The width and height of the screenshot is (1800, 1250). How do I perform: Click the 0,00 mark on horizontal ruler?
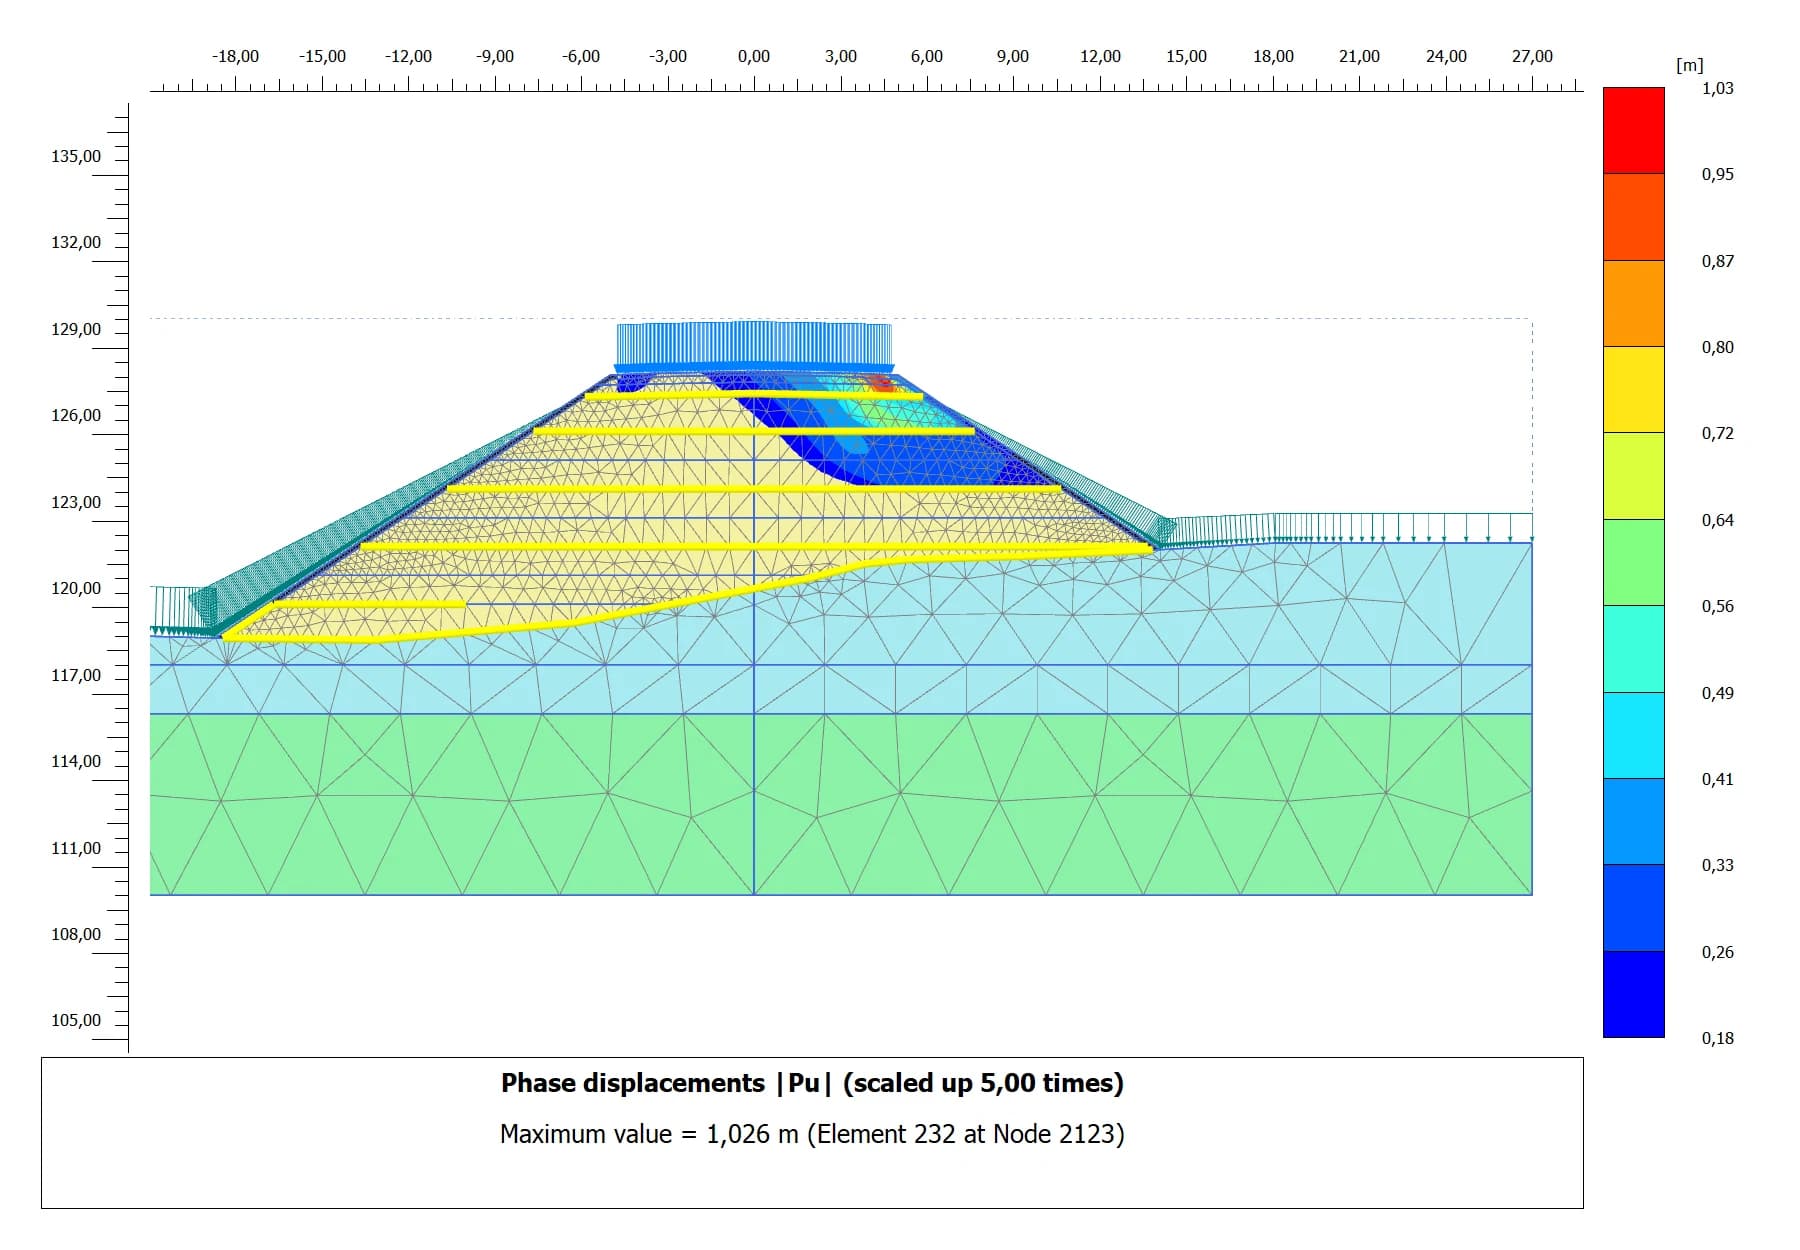[x=754, y=57]
